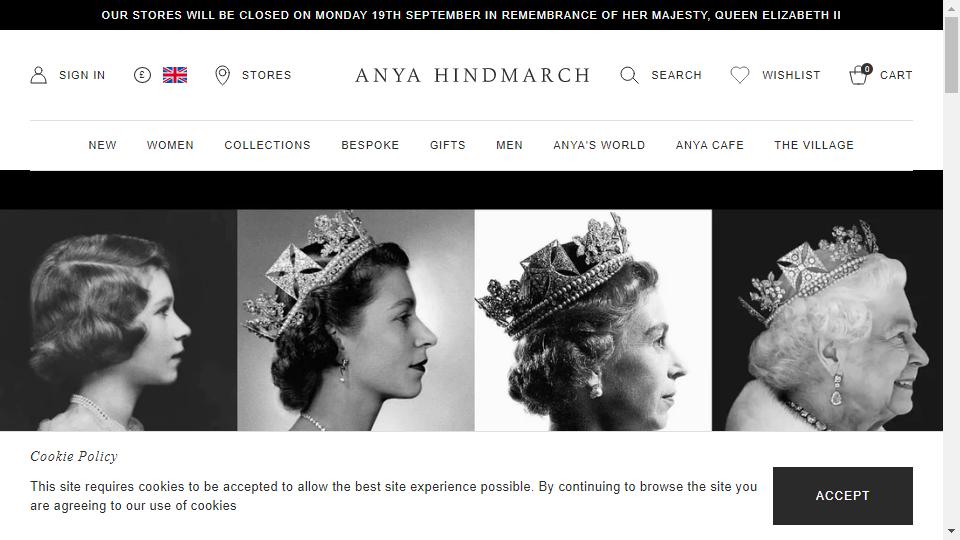Open the shopping cart bag icon
This screenshot has width=960, height=540.
tap(860, 75)
